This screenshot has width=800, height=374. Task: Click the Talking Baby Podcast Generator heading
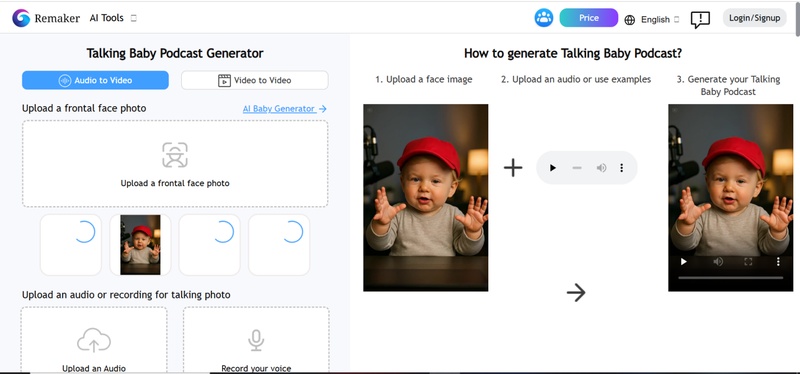[x=175, y=53]
